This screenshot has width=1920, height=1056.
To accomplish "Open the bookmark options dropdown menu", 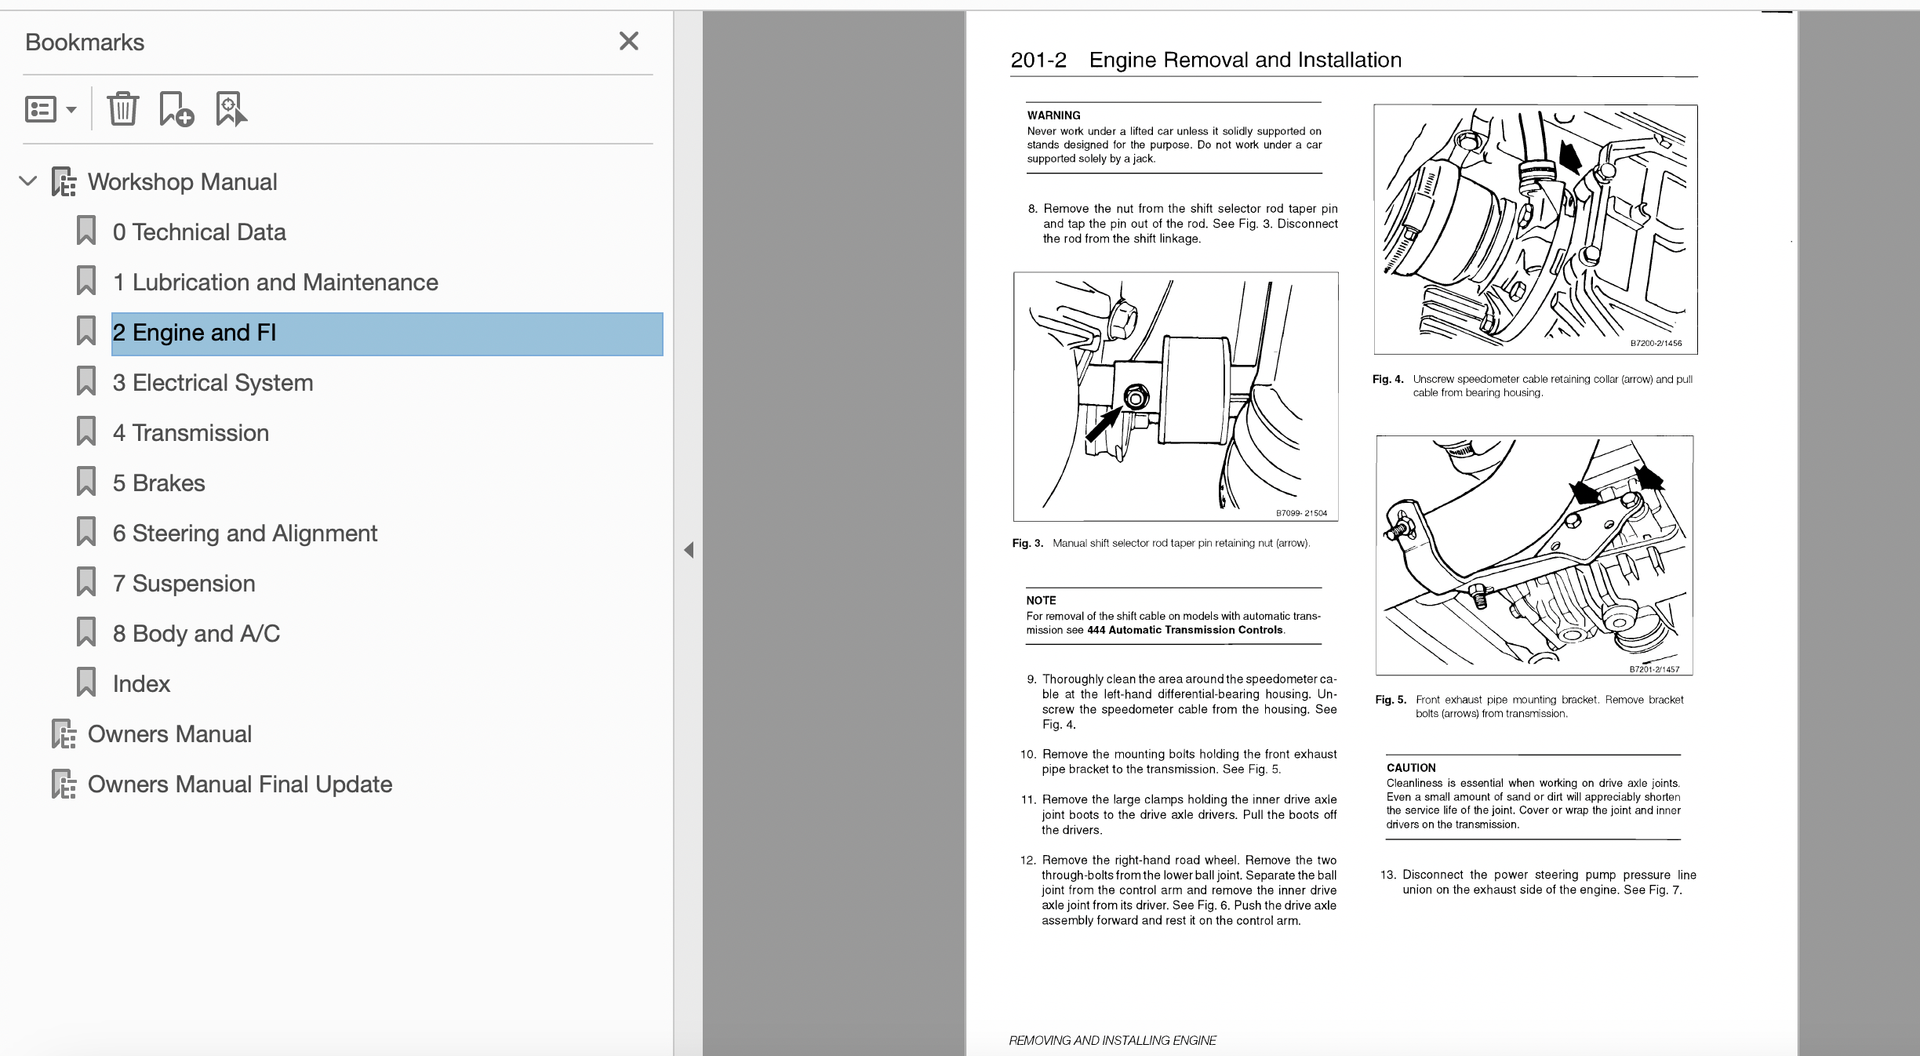I will click(x=50, y=109).
